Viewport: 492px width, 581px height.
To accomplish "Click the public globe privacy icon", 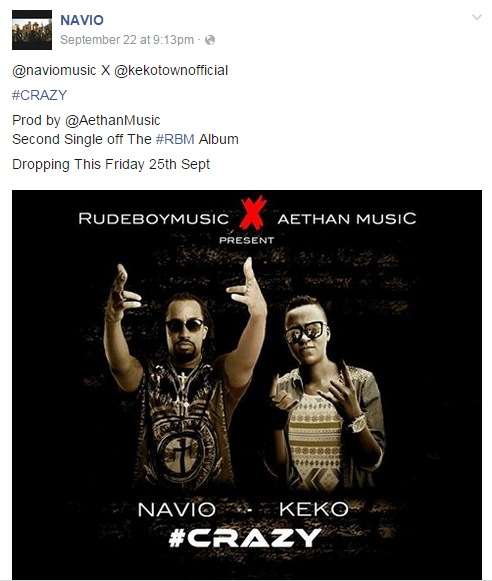I will pyautogui.click(x=210, y=40).
